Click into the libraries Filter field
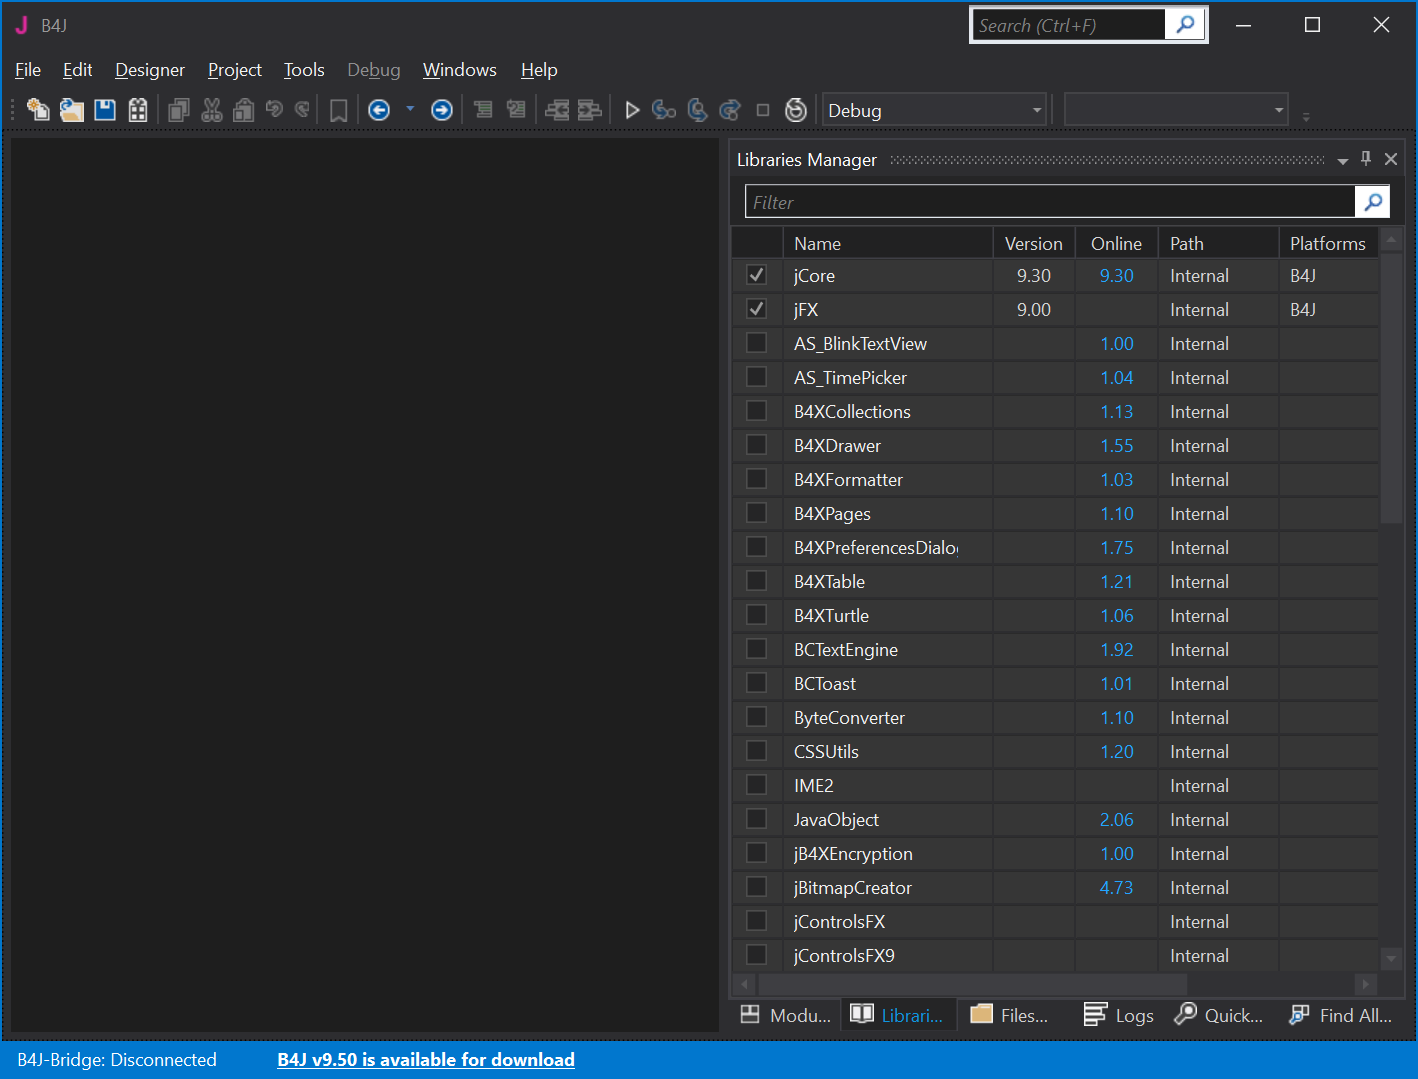The height and width of the screenshot is (1079, 1418). pyautogui.click(x=1050, y=202)
